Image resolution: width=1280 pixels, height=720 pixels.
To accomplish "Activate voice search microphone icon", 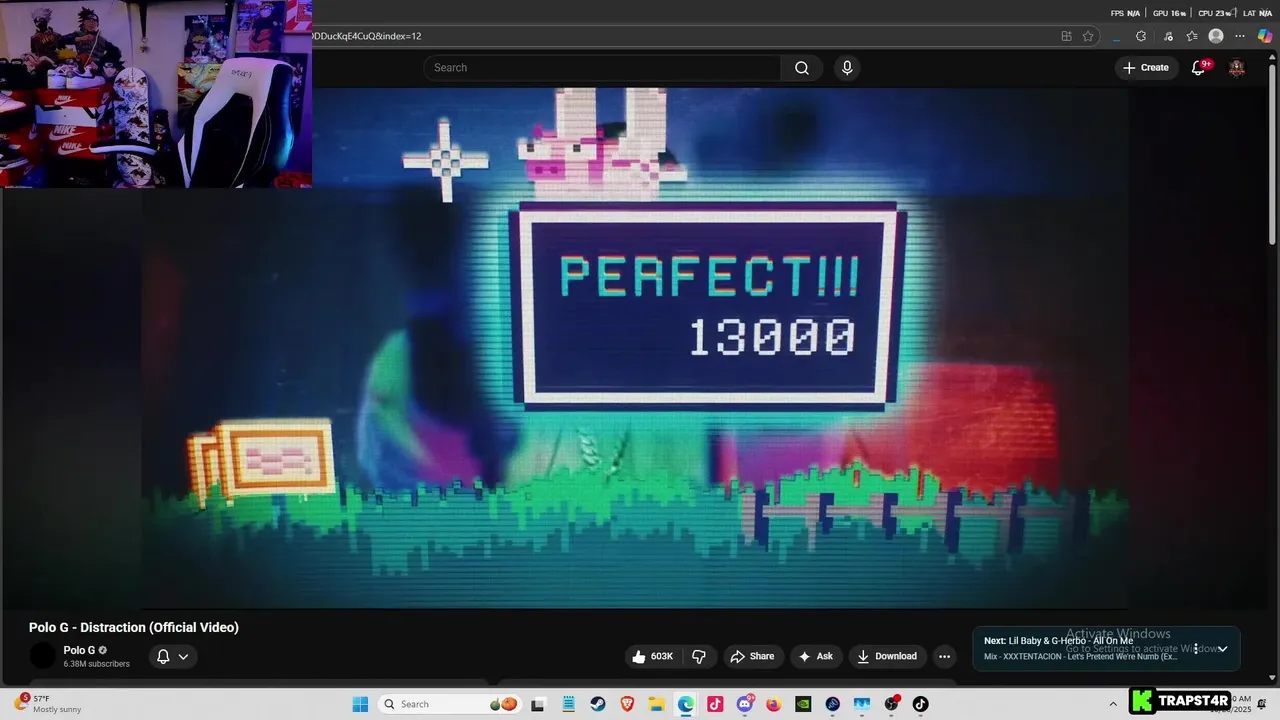I will click(x=847, y=68).
